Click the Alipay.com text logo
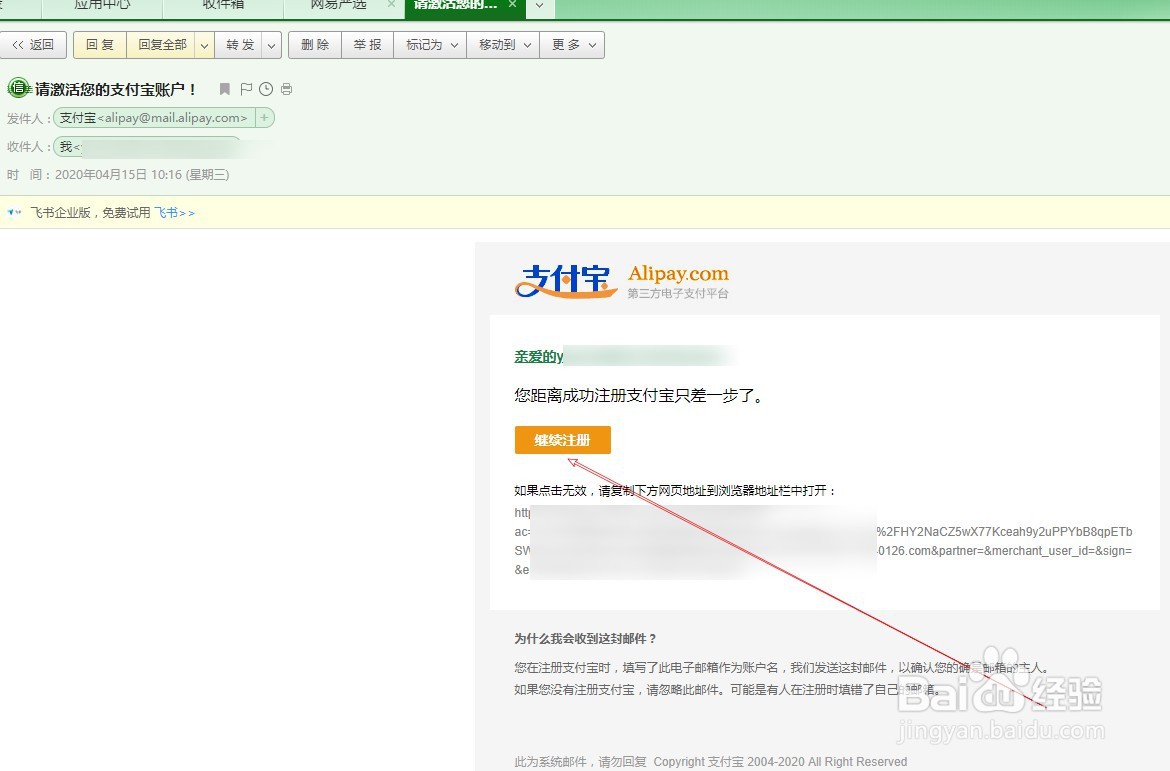The image size is (1170, 771). point(678,273)
